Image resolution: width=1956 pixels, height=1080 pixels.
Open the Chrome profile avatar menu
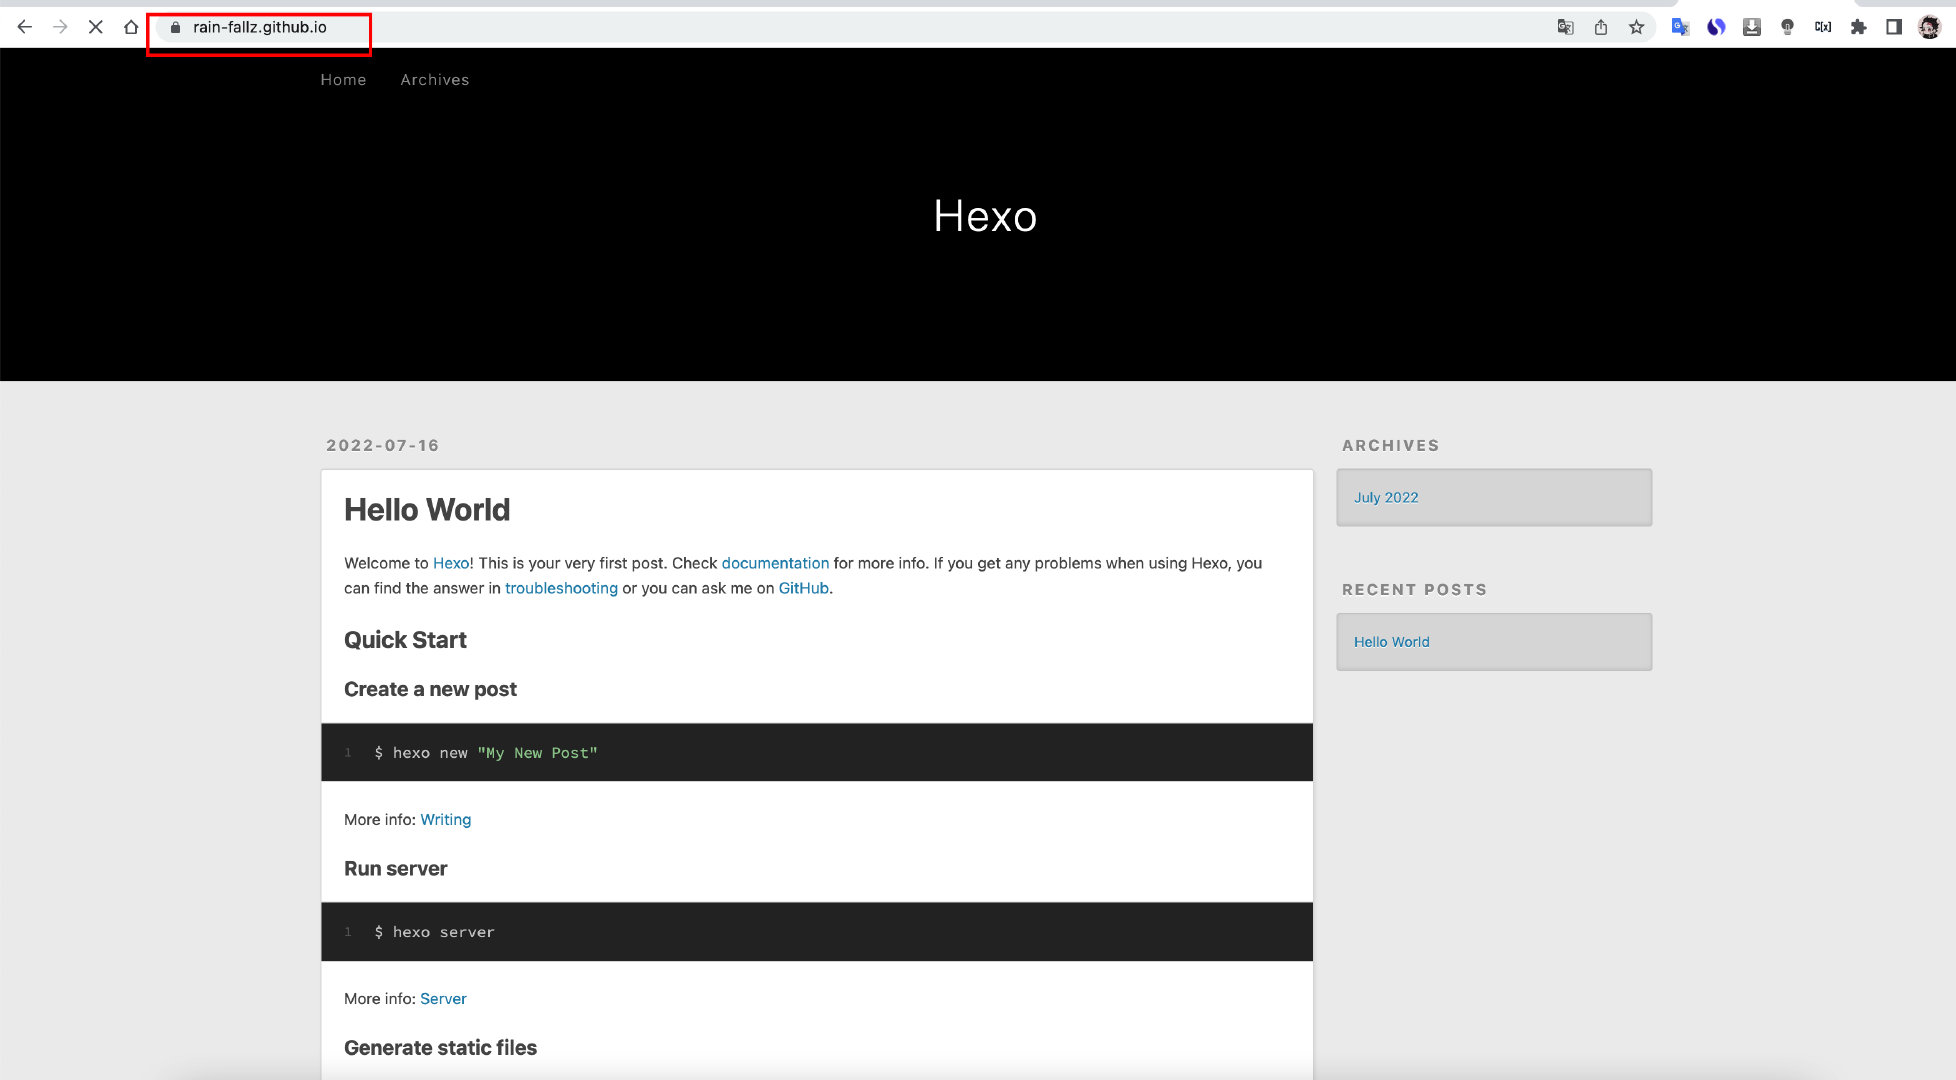1929,27
